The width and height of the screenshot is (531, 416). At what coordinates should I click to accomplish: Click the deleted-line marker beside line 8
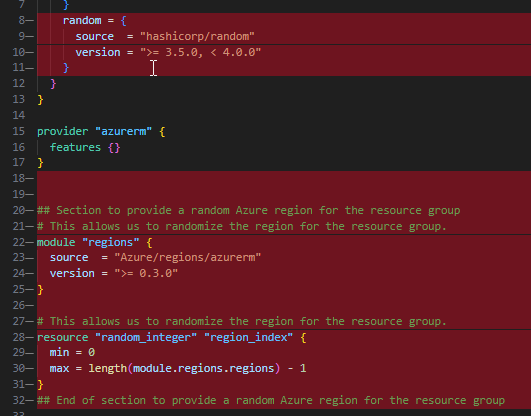tap(30, 21)
